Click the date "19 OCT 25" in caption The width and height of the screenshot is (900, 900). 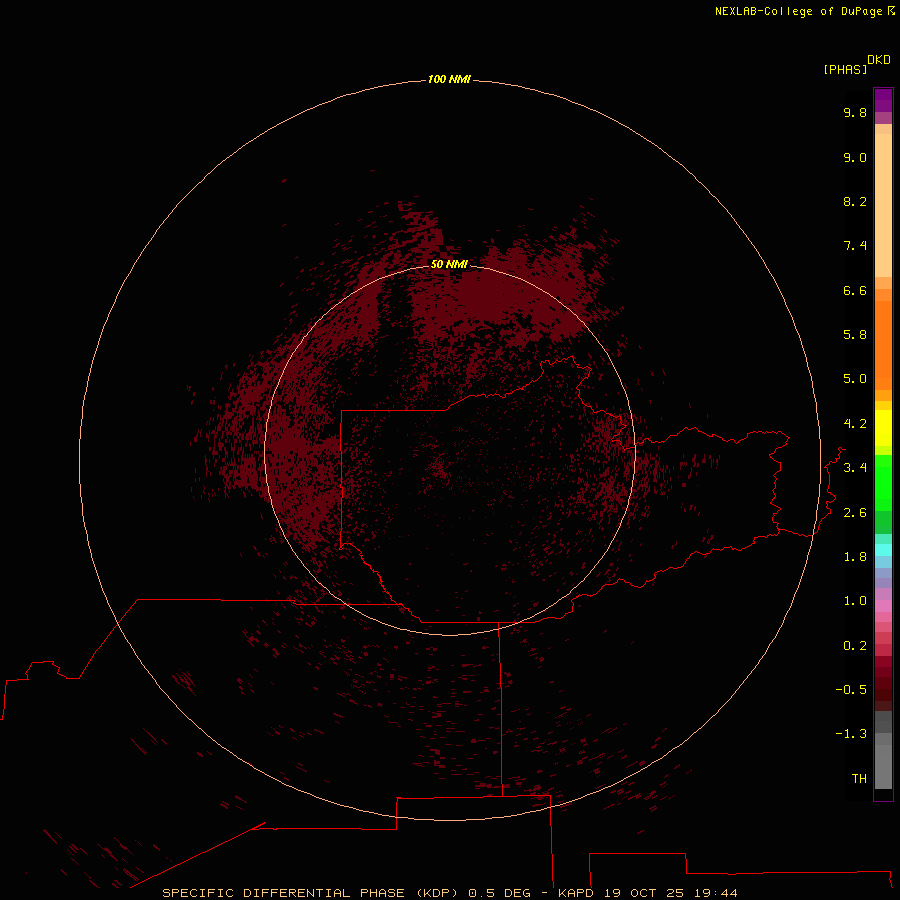click(x=644, y=893)
